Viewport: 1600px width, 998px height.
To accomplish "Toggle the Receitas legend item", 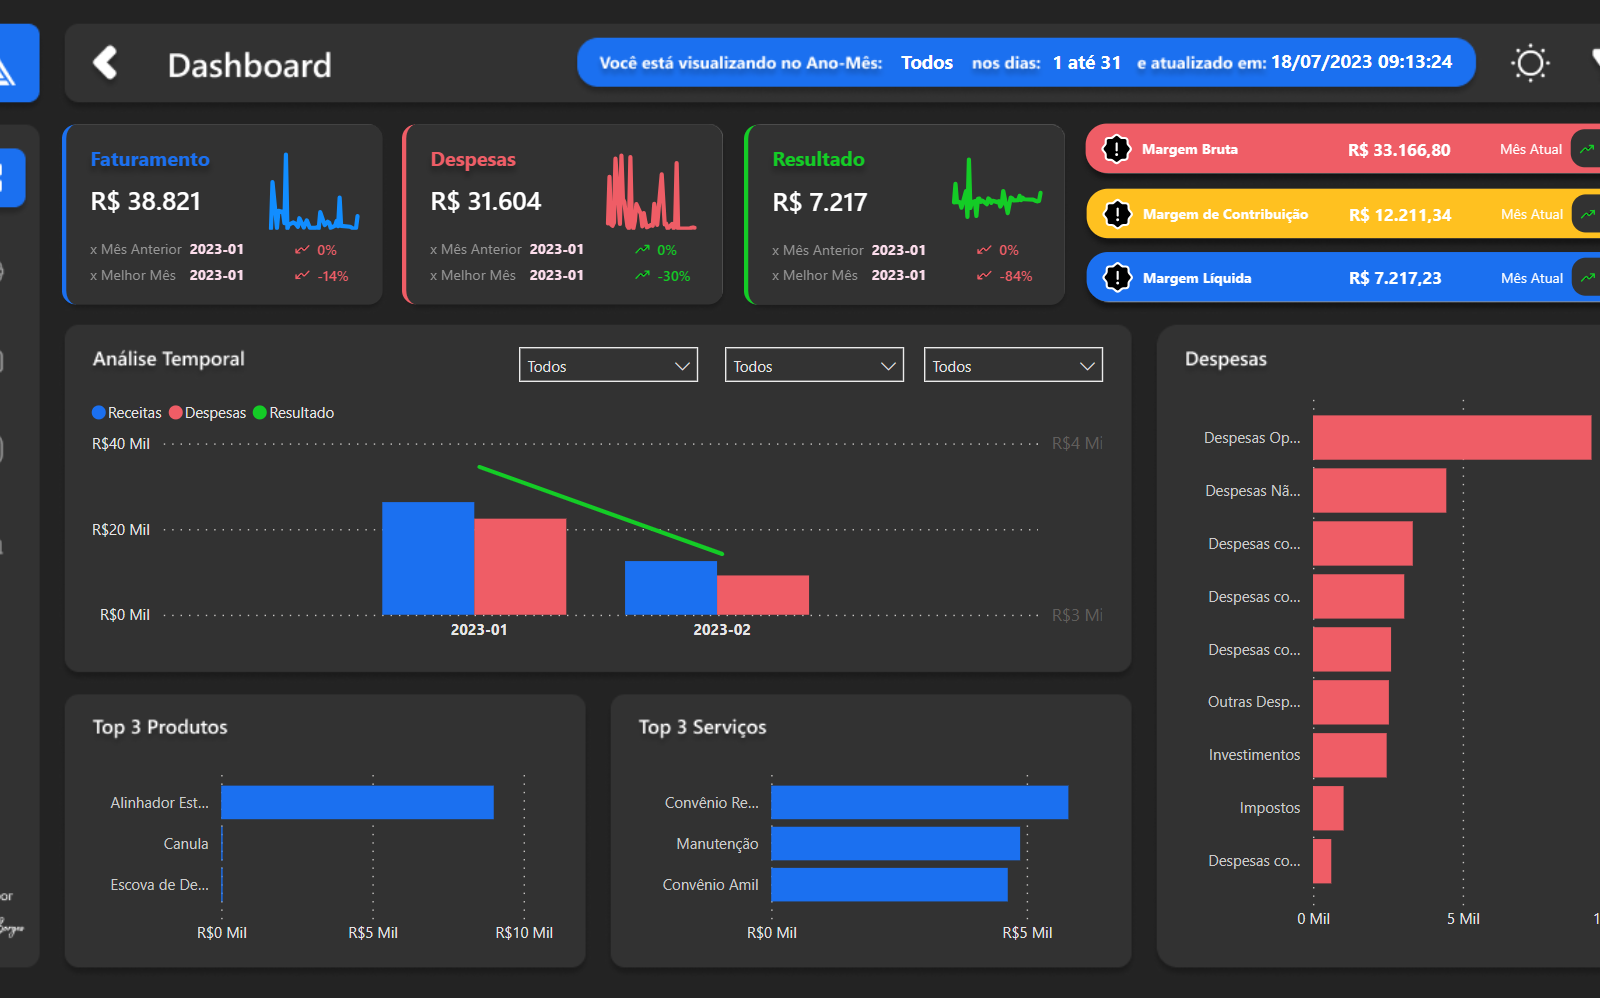I will point(126,413).
